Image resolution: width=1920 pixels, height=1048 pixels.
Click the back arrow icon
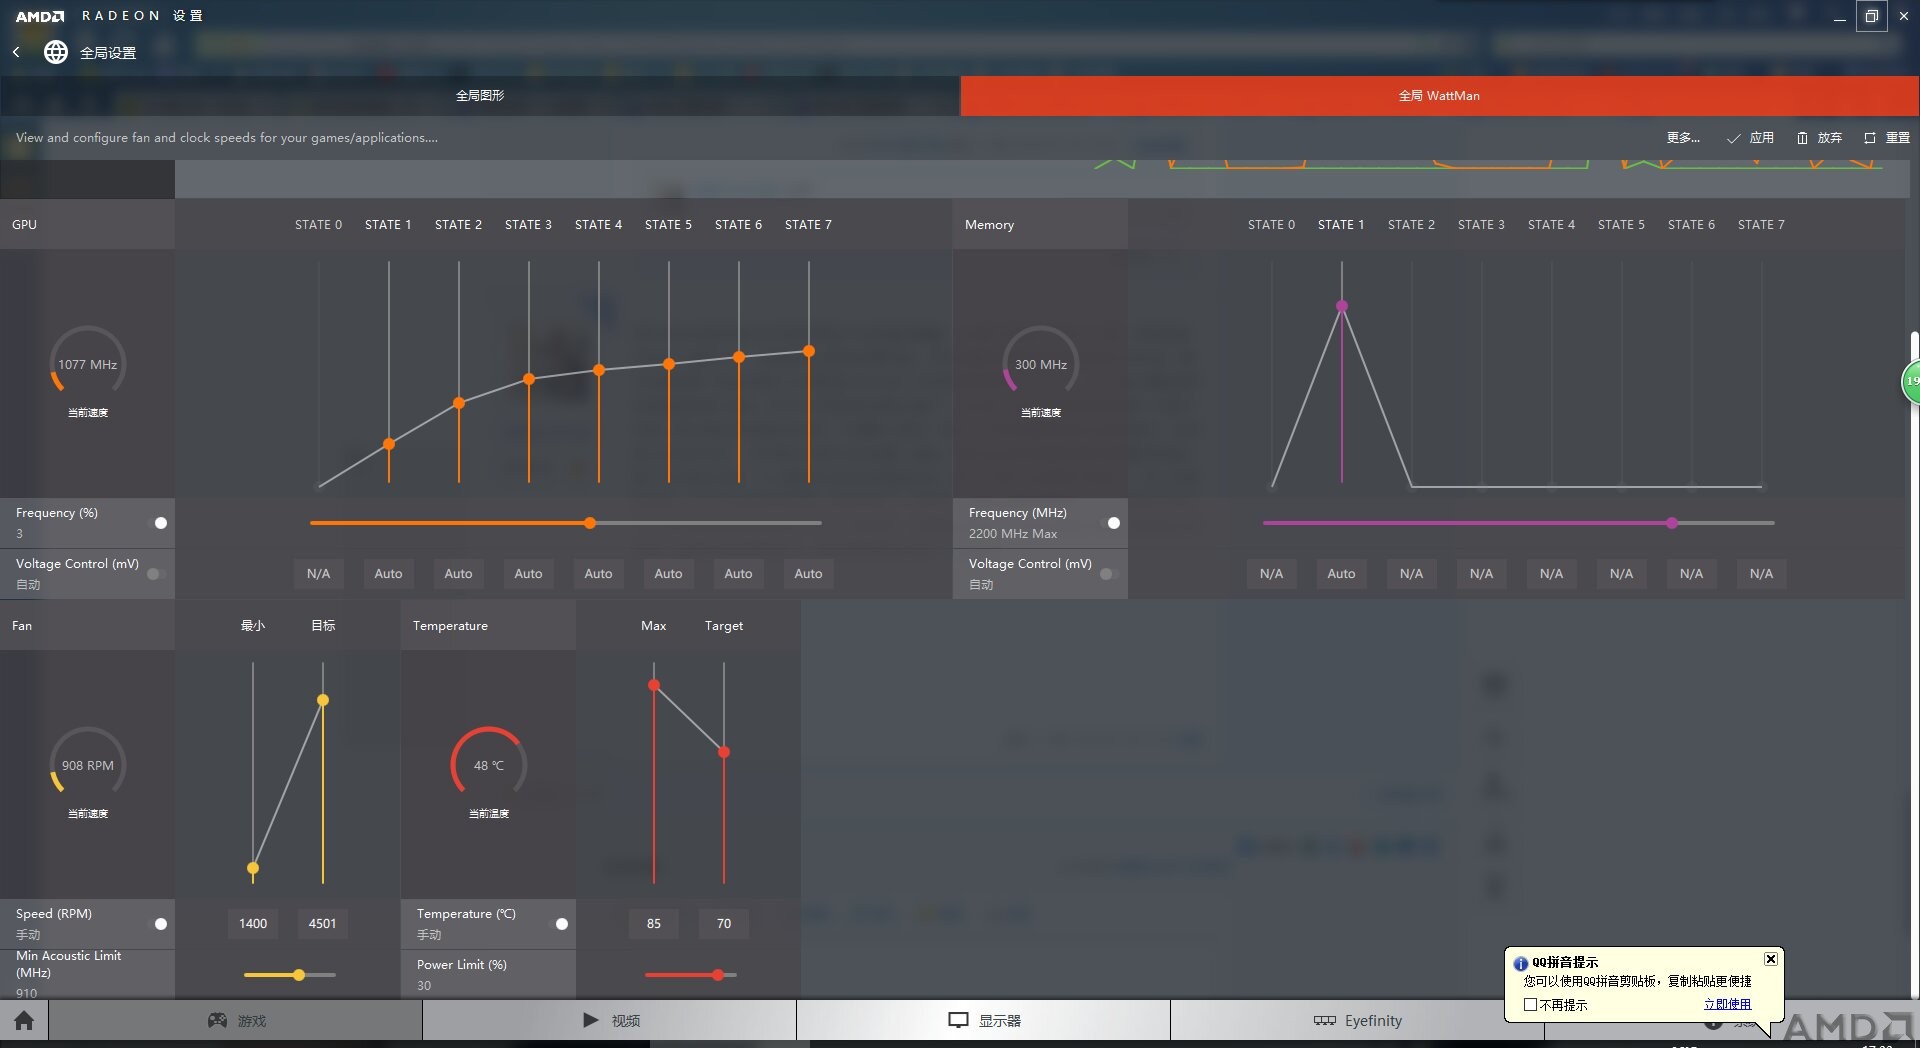16,52
